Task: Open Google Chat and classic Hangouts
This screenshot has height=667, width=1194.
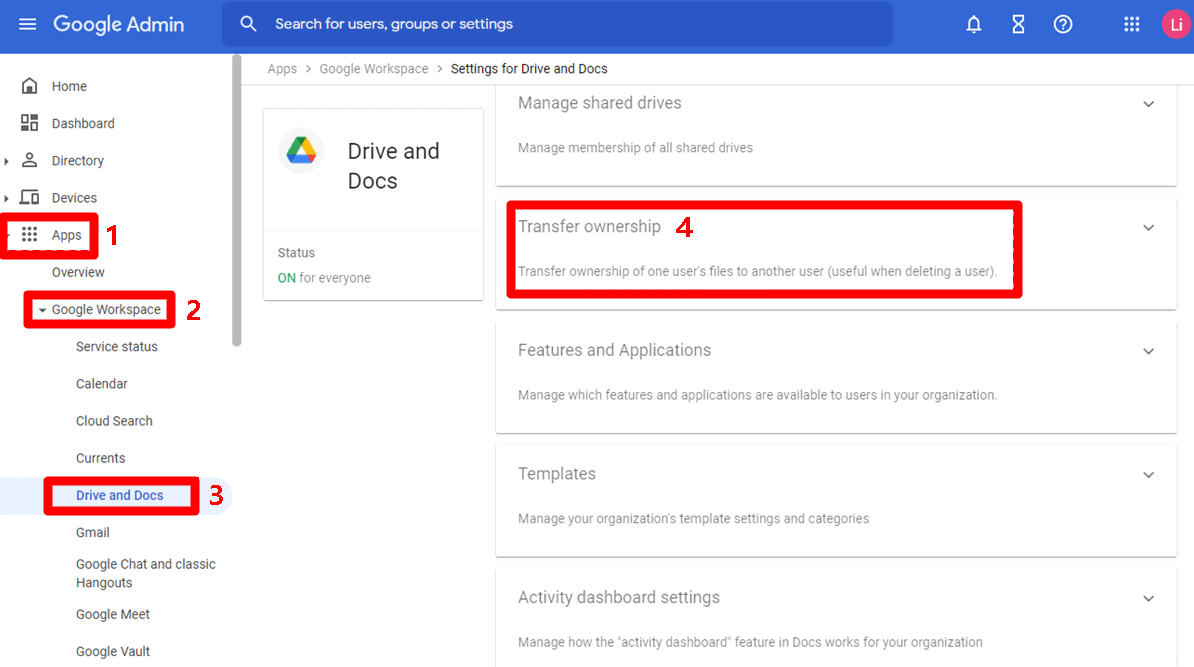Action: coord(145,573)
